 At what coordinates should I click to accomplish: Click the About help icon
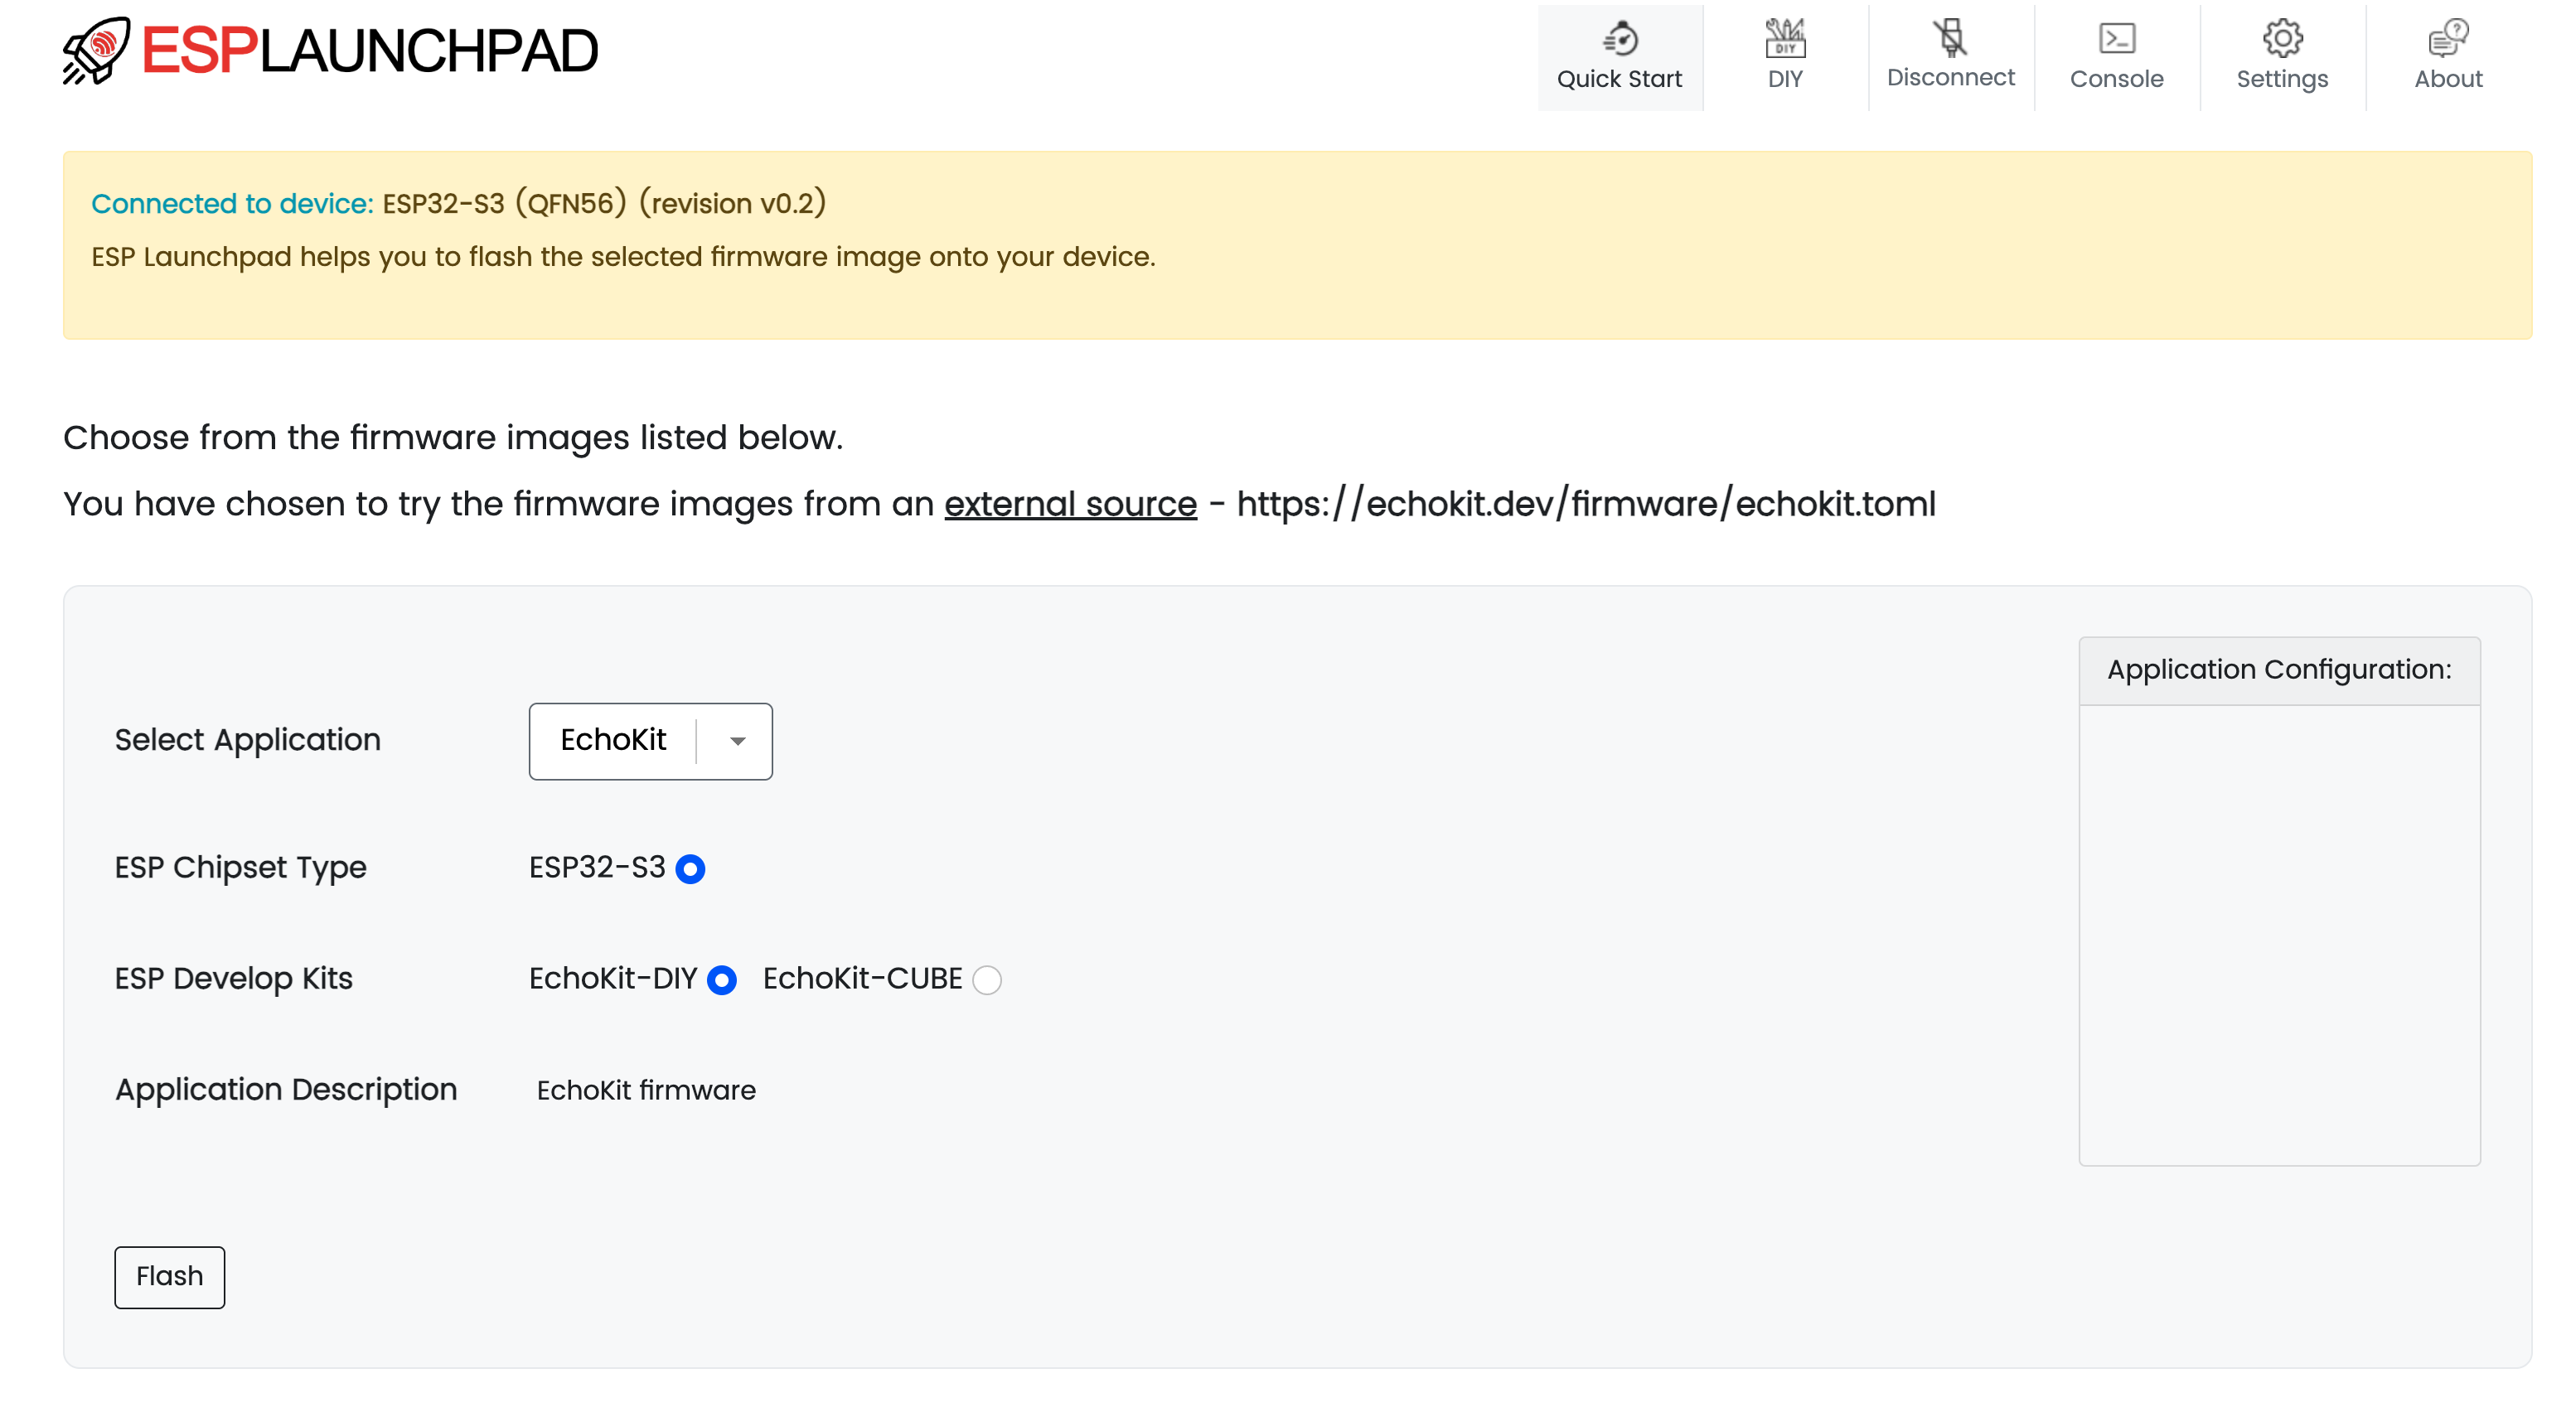click(x=2447, y=39)
